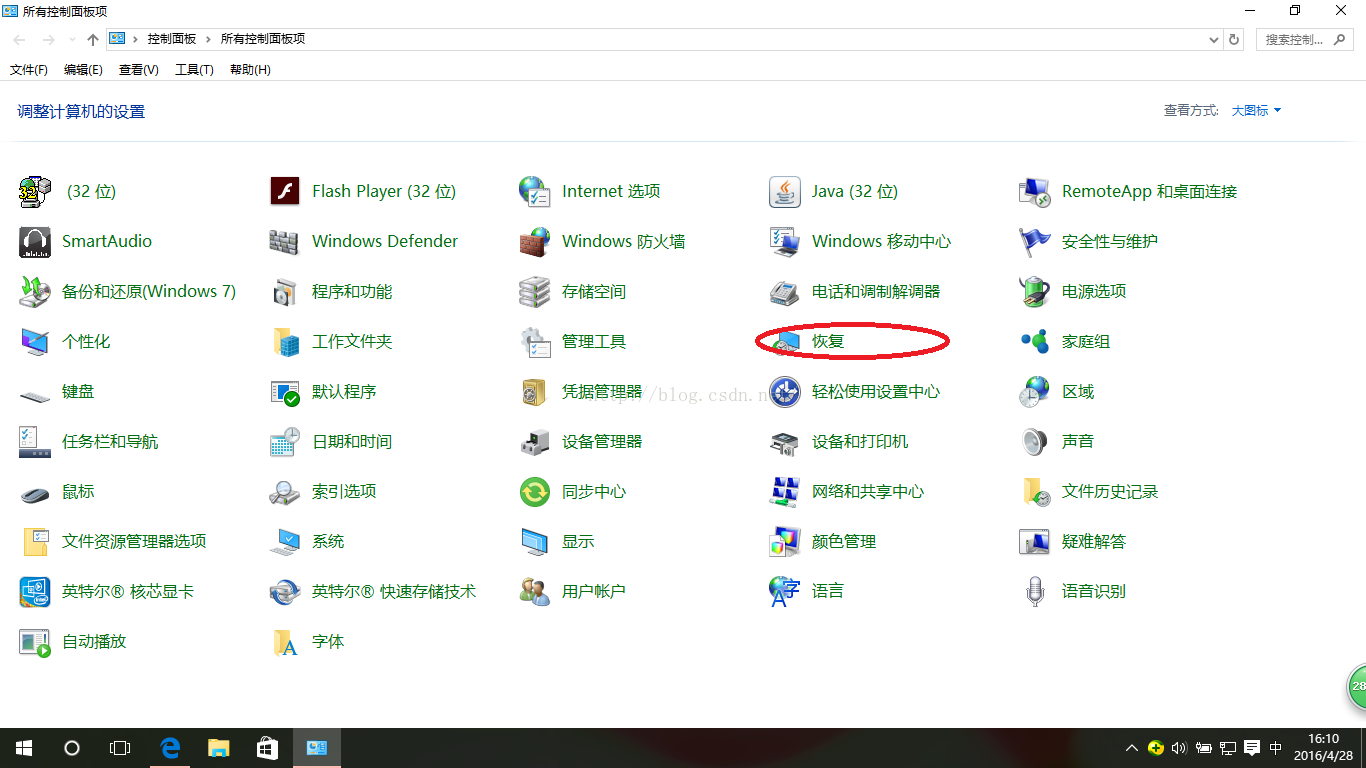Open the 工作文件夹 icon
This screenshot has height=768, width=1366.
tap(285, 341)
